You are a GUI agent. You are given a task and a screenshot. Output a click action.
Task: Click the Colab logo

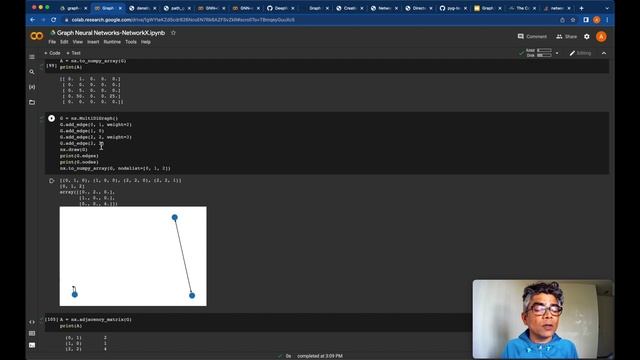pyautogui.click(x=37, y=36)
